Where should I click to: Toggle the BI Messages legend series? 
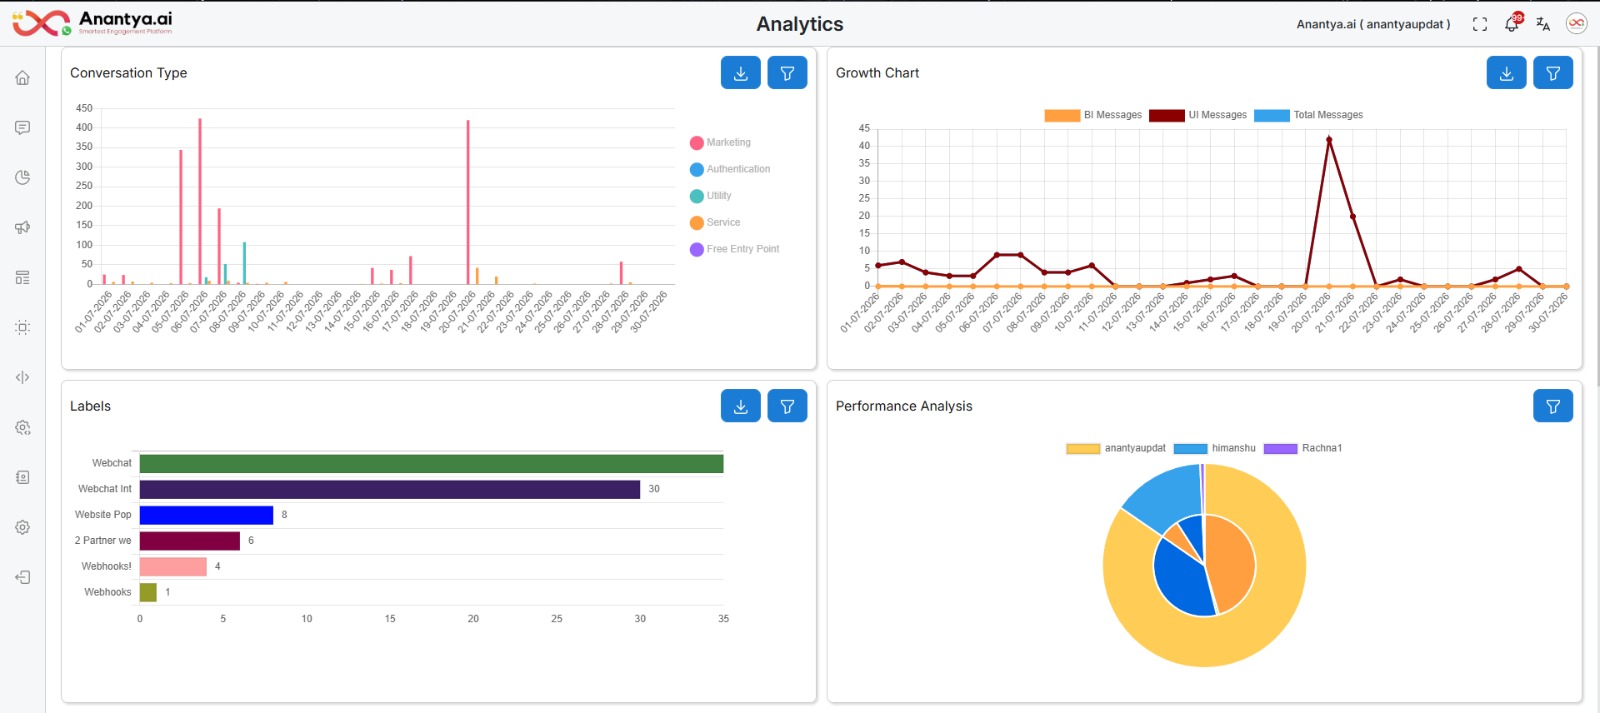(x=1093, y=115)
